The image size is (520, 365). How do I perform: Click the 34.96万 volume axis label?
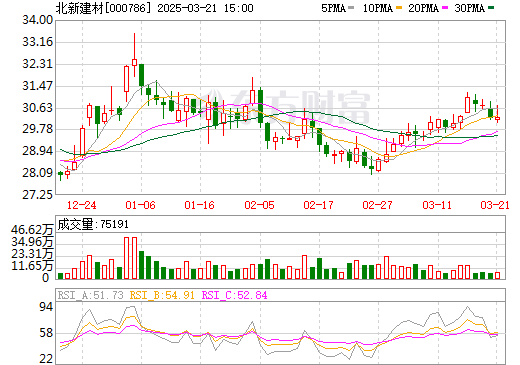point(32,242)
